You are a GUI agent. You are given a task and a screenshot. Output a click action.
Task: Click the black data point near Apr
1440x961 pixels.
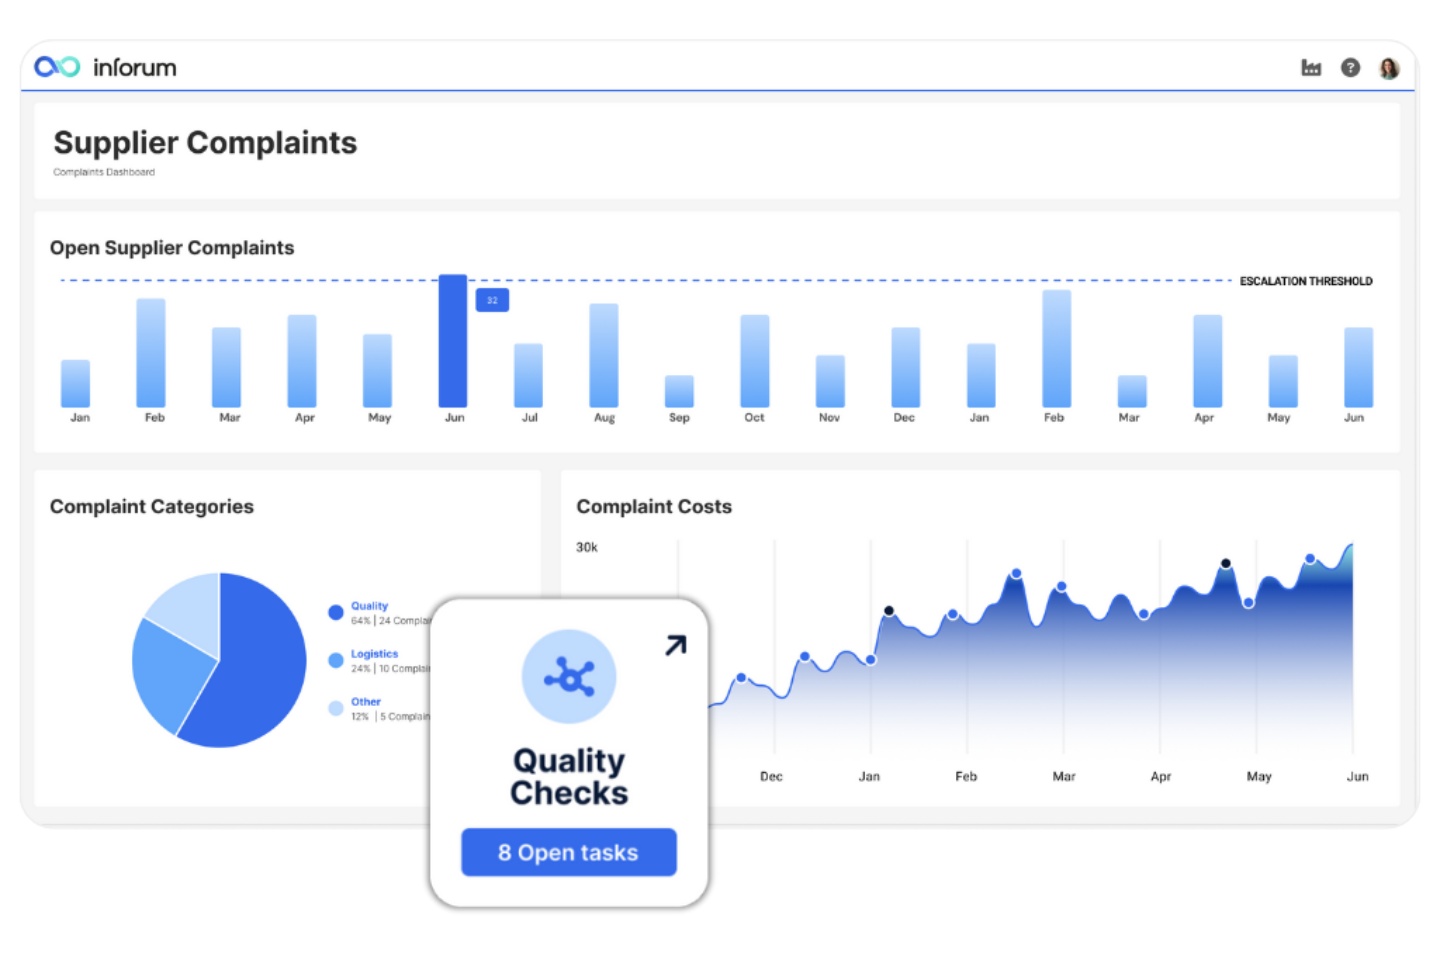(1225, 564)
